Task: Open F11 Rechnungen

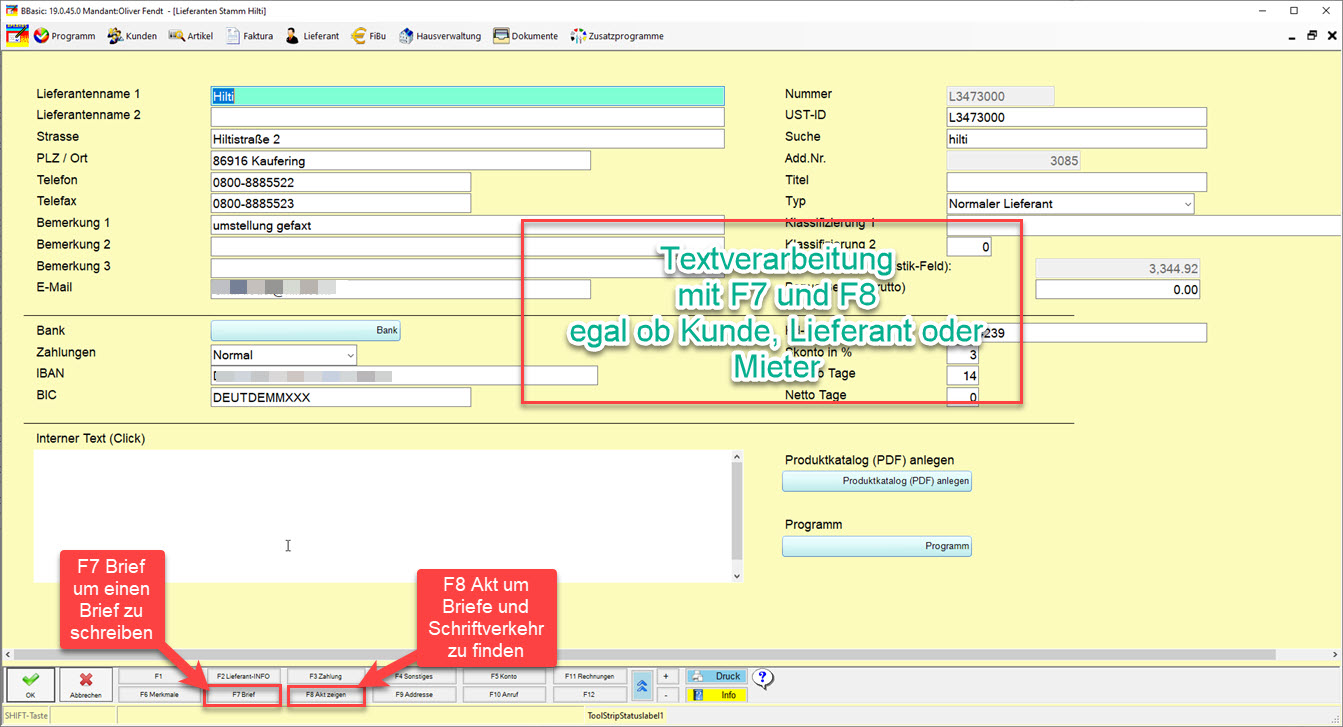Action: (x=589, y=677)
